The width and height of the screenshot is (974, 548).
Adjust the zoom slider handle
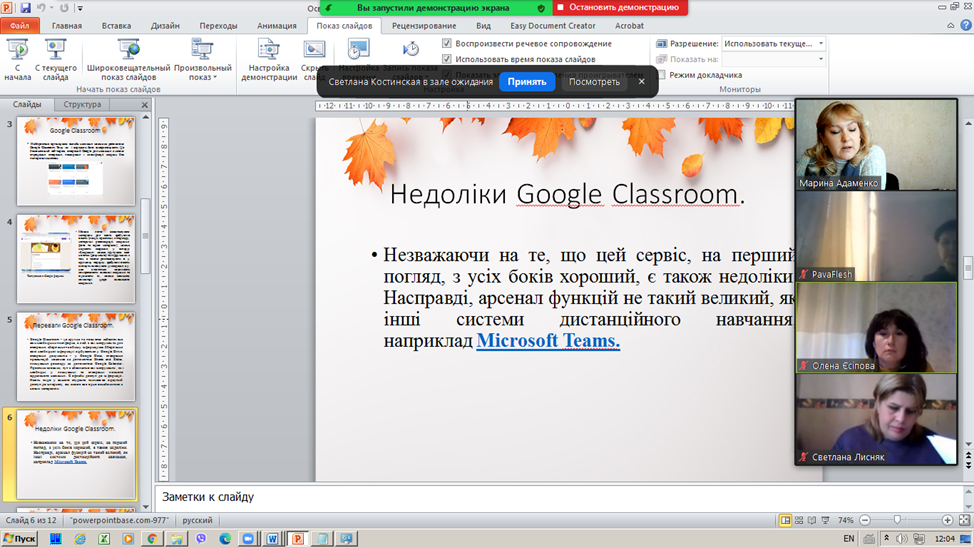tap(897, 519)
